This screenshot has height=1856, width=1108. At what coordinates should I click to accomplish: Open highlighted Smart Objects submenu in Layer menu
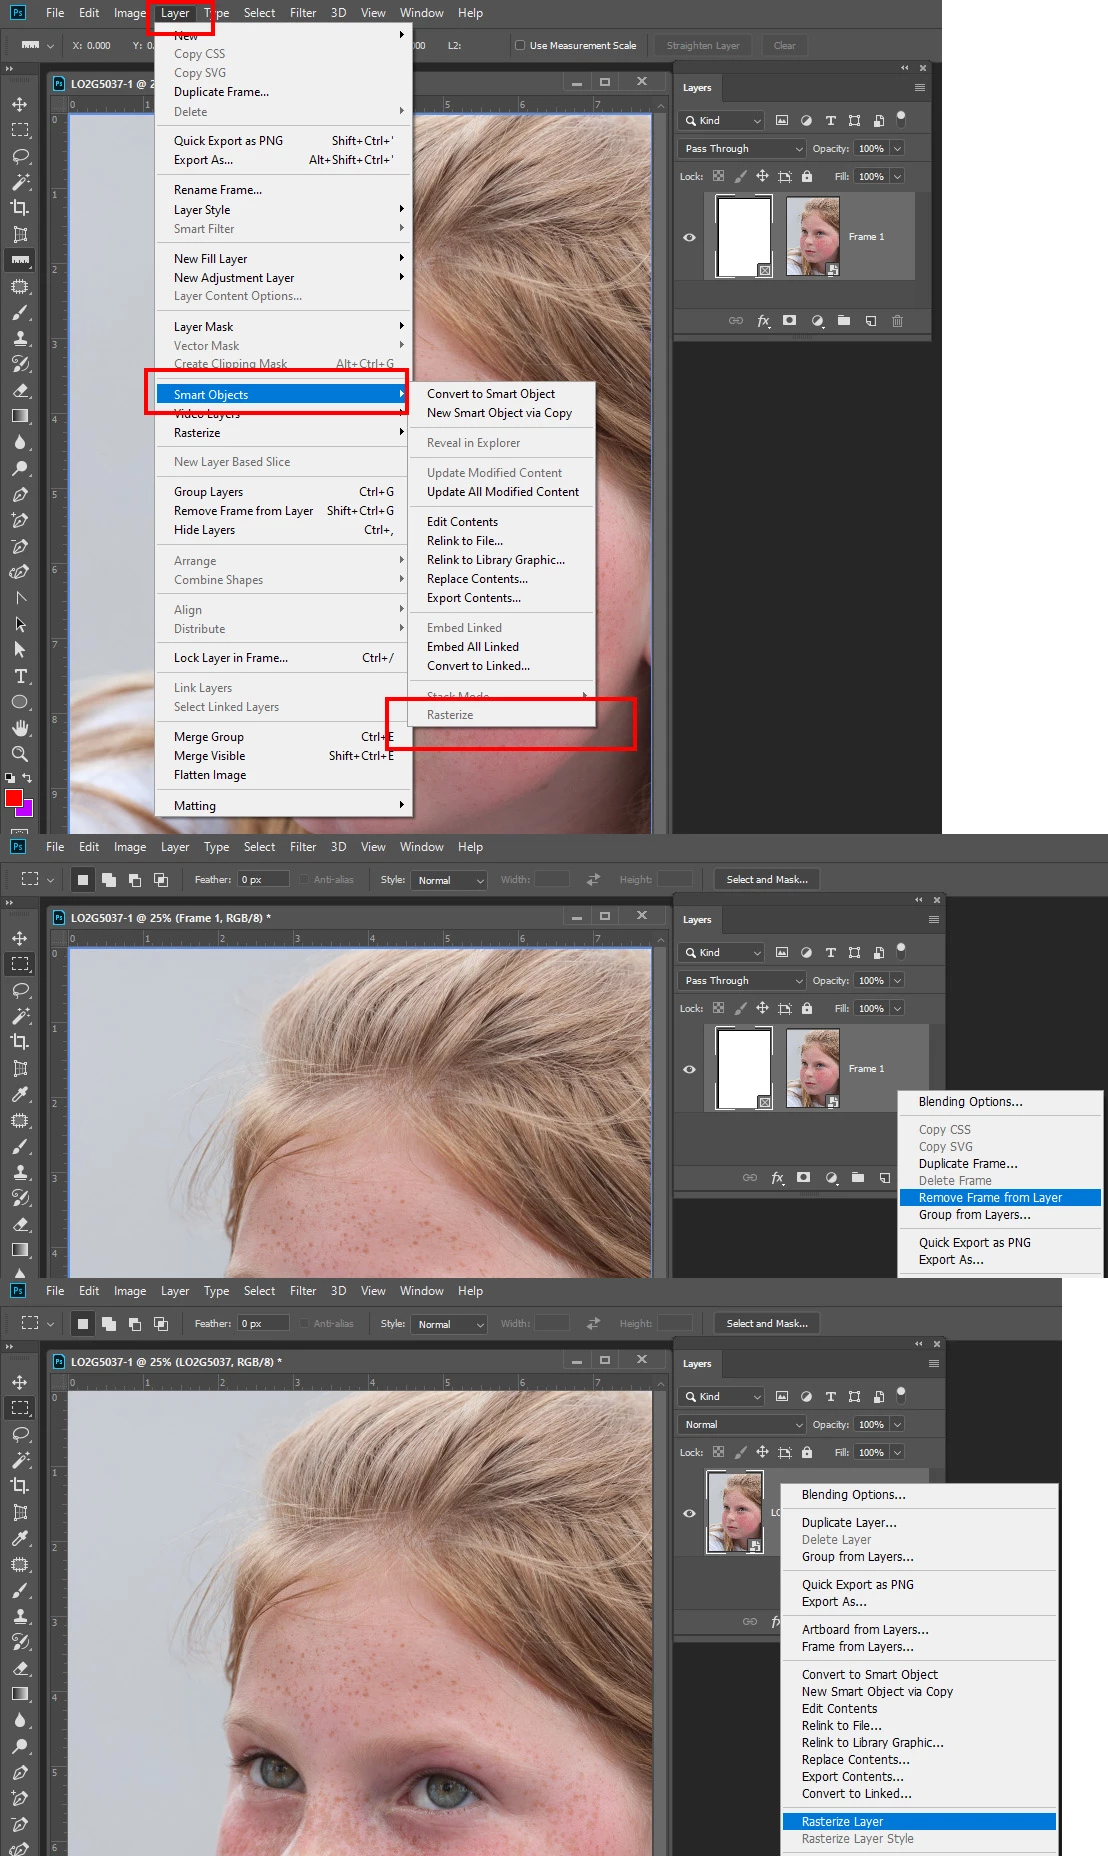[x=281, y=394]
